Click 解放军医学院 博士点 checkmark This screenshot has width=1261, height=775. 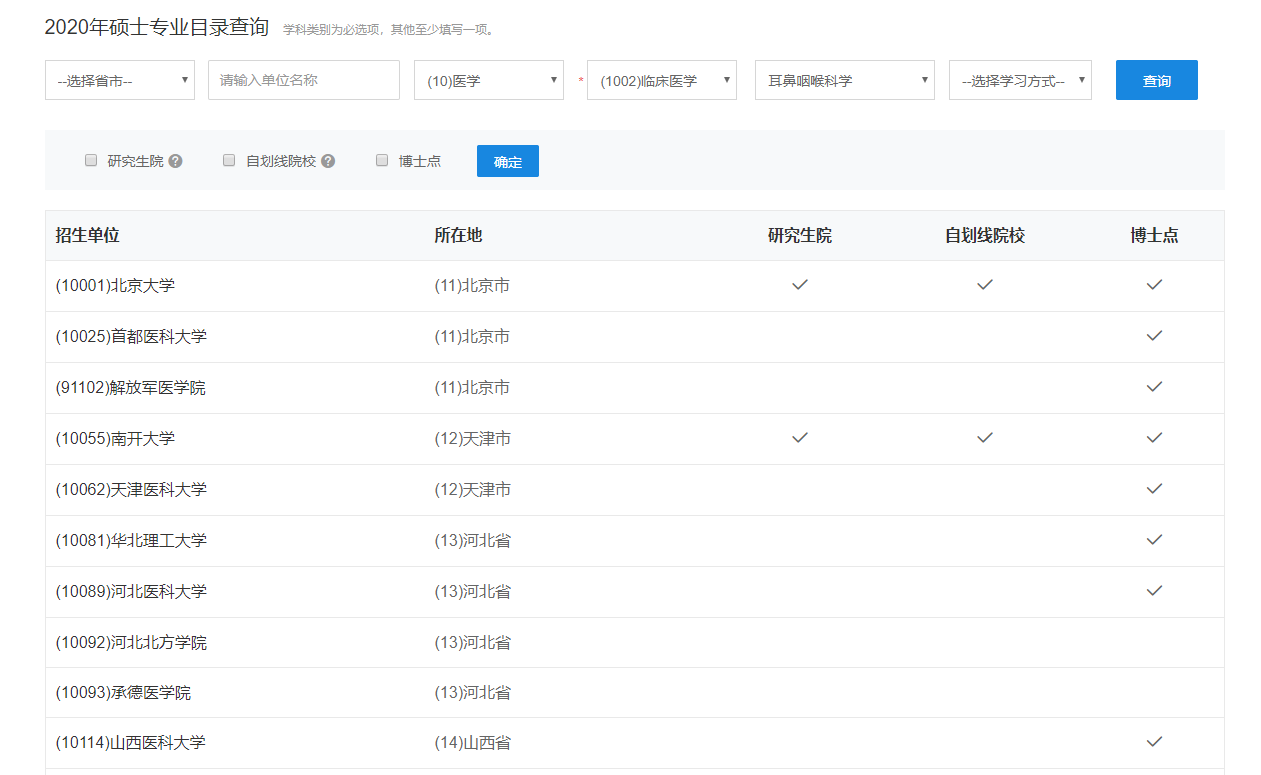click(x=1155, y=387)
